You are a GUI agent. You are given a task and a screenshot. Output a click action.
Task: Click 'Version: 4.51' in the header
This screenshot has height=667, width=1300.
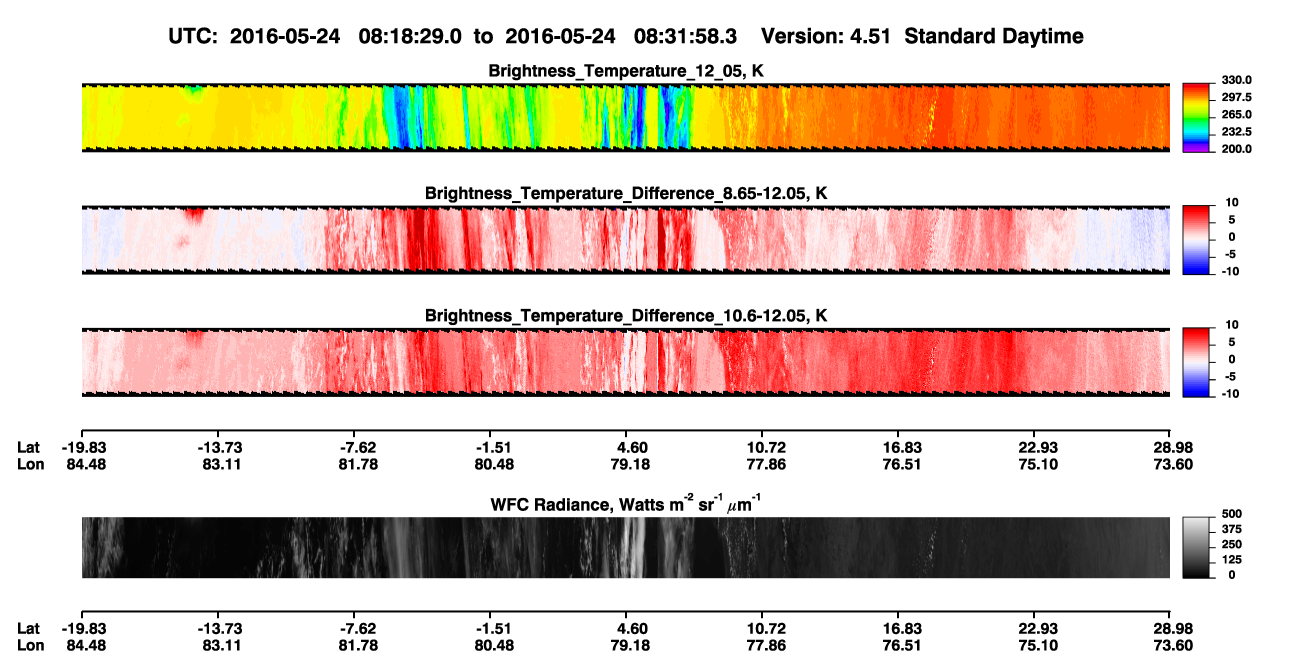[828, 36]
